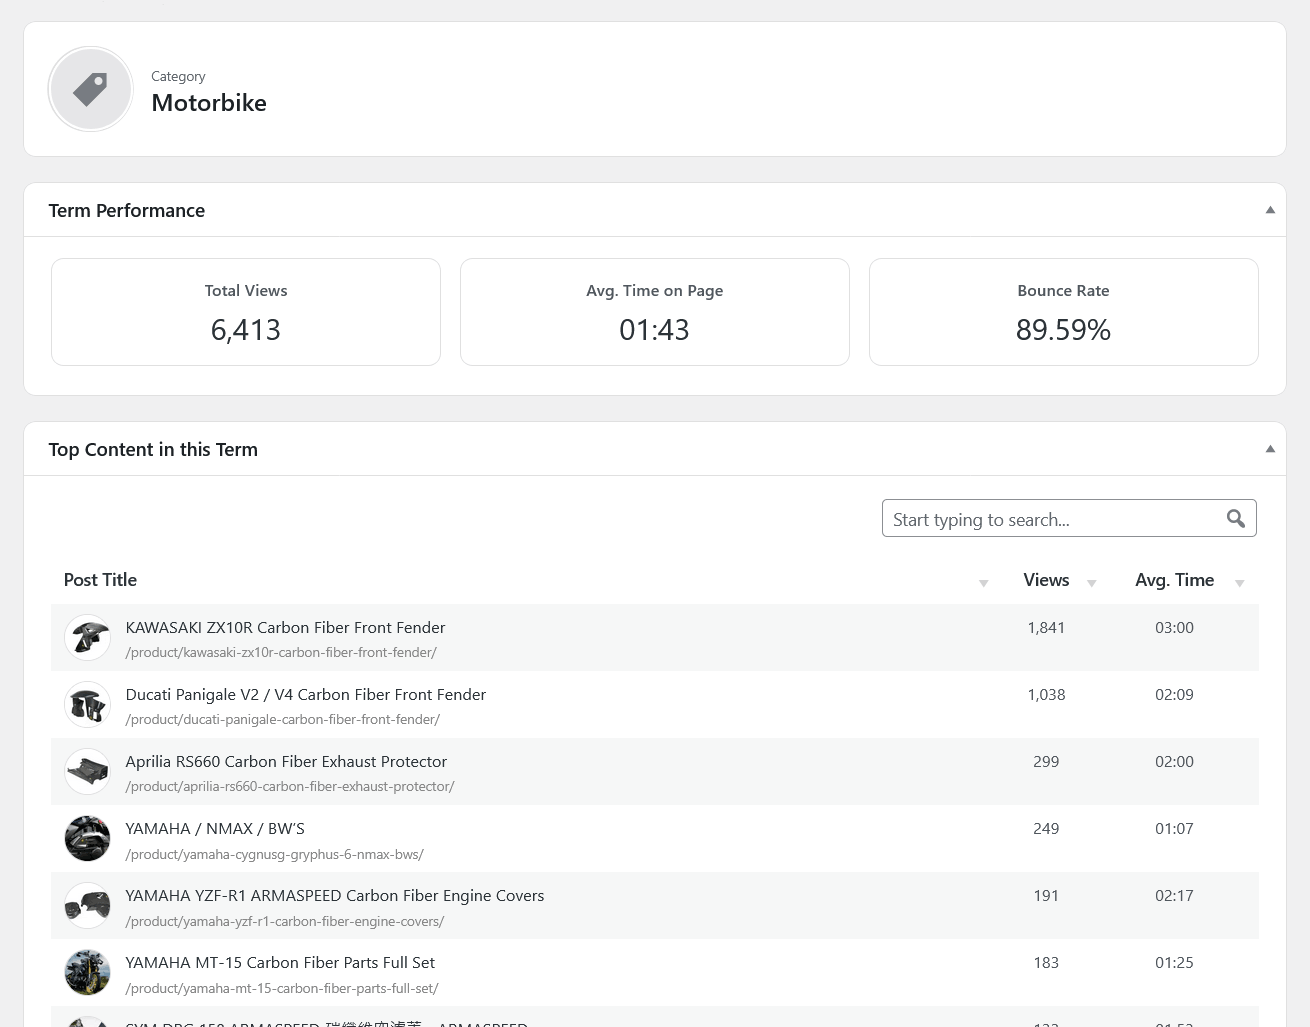The height and width of the screenshot is (1027, 1310).
Task: Click the 249 views cell
Action: point(1046,828)
